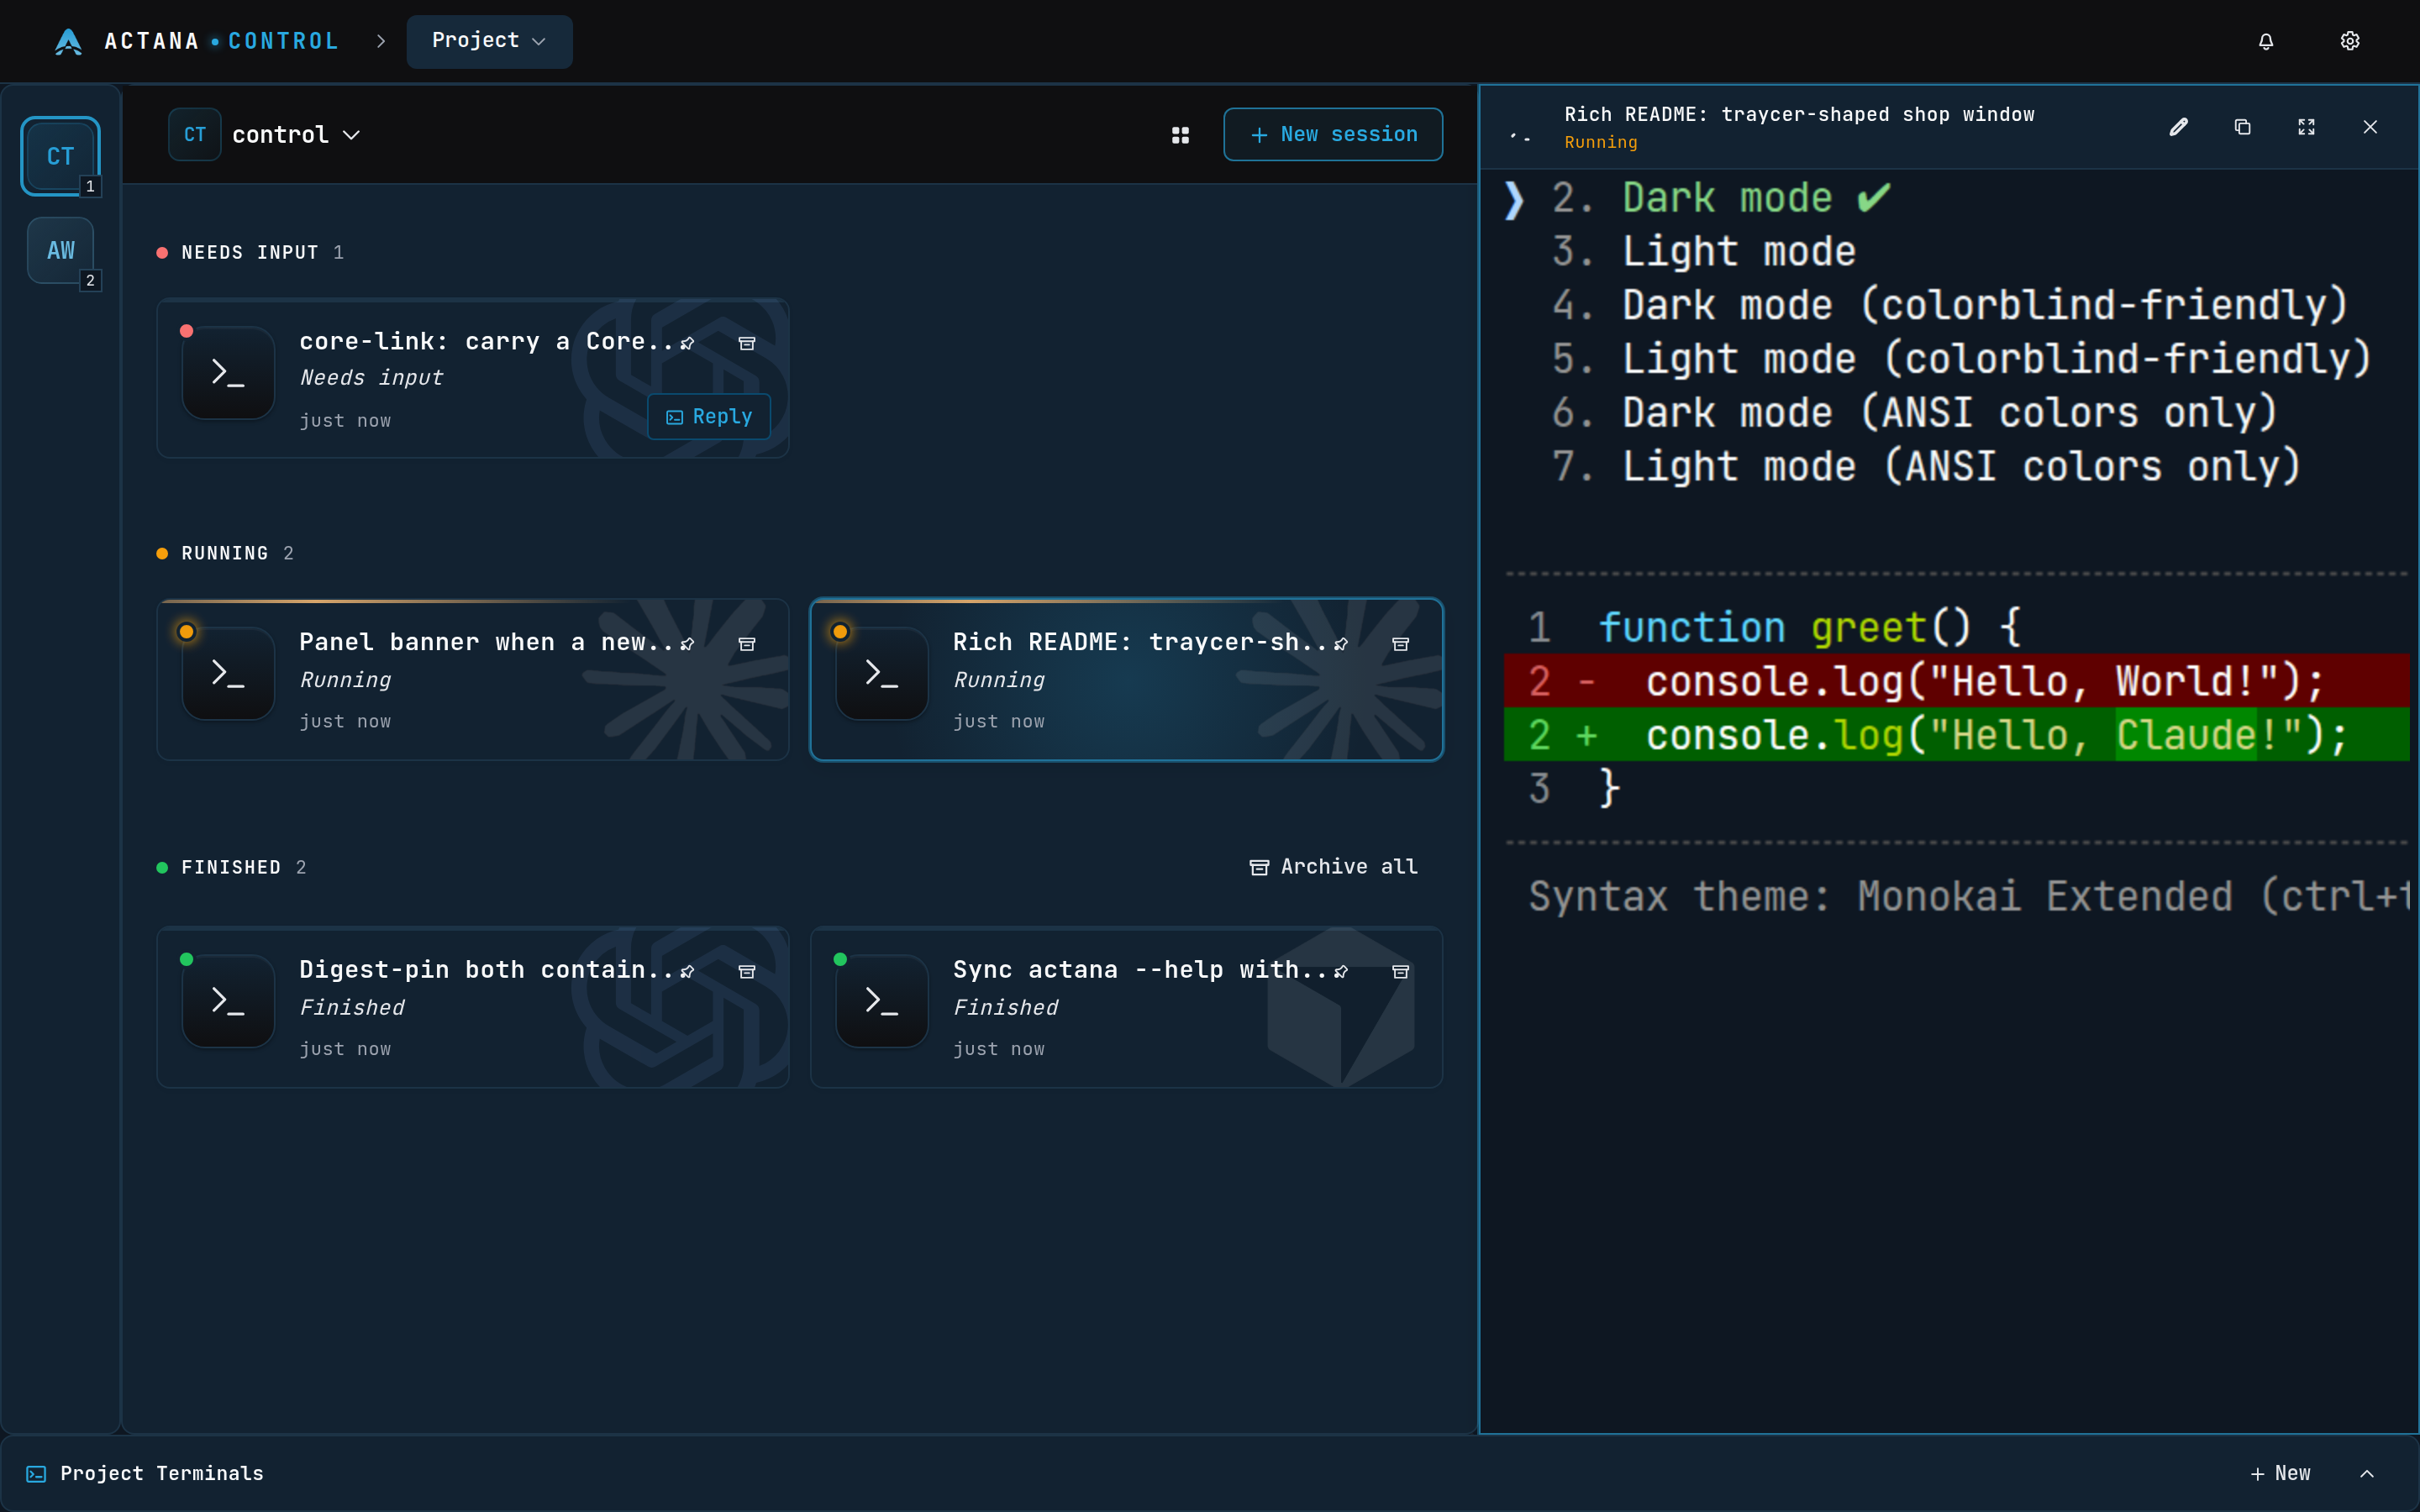The width and height of the screenshot is (2420, 1512).
Task: Archive the Panel banner session
Action: pyautogui.click(x=746, y=644)
